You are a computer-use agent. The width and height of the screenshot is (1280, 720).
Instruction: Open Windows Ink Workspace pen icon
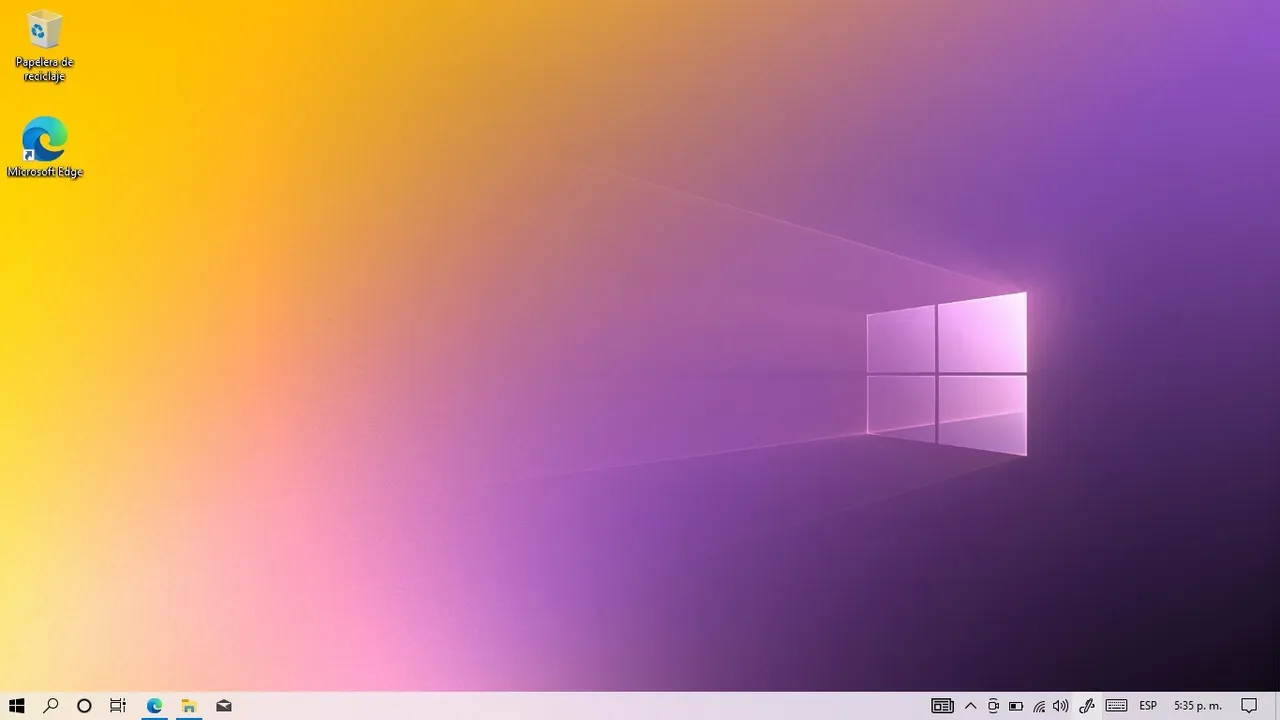1087,706
